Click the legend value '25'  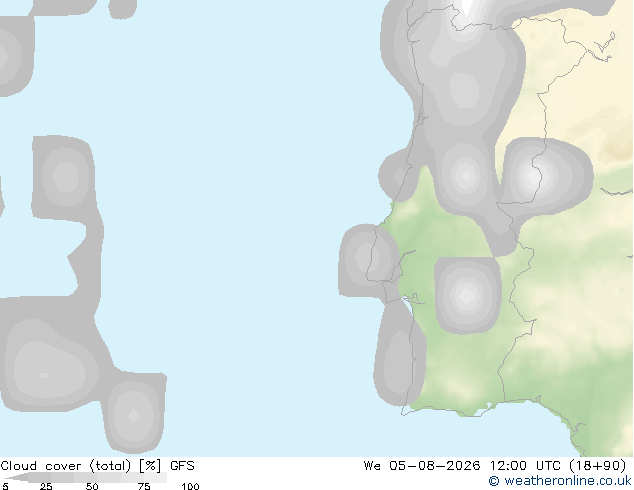pyautogui.click(x=46, y=486)
